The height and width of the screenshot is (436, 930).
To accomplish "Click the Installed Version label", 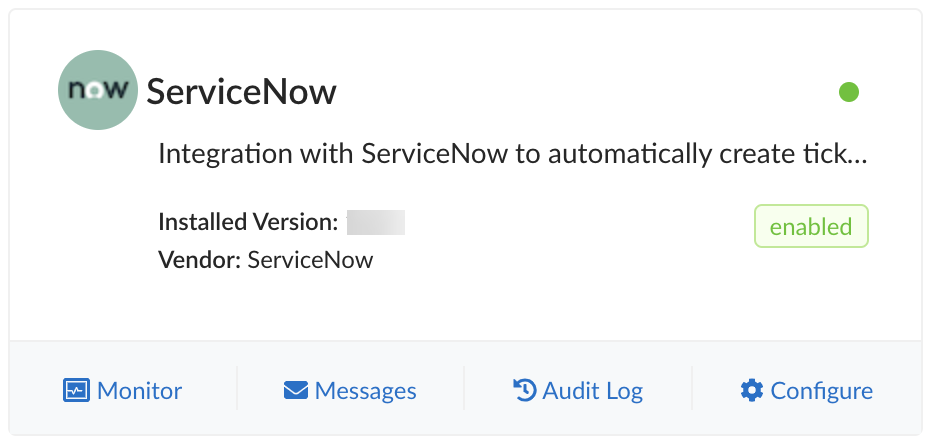I will (248, 222).
